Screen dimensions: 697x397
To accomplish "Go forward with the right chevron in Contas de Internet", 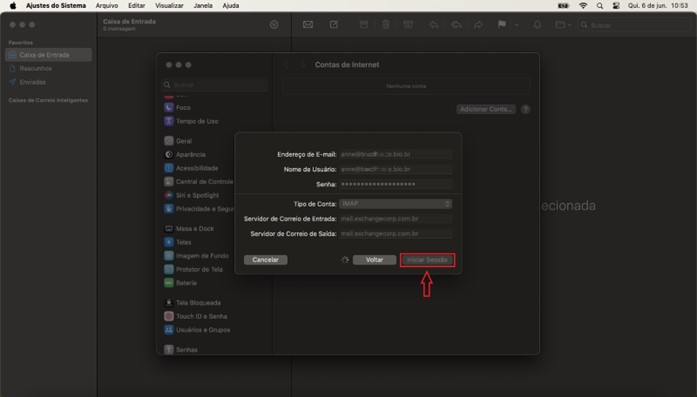I will [303, 65].
